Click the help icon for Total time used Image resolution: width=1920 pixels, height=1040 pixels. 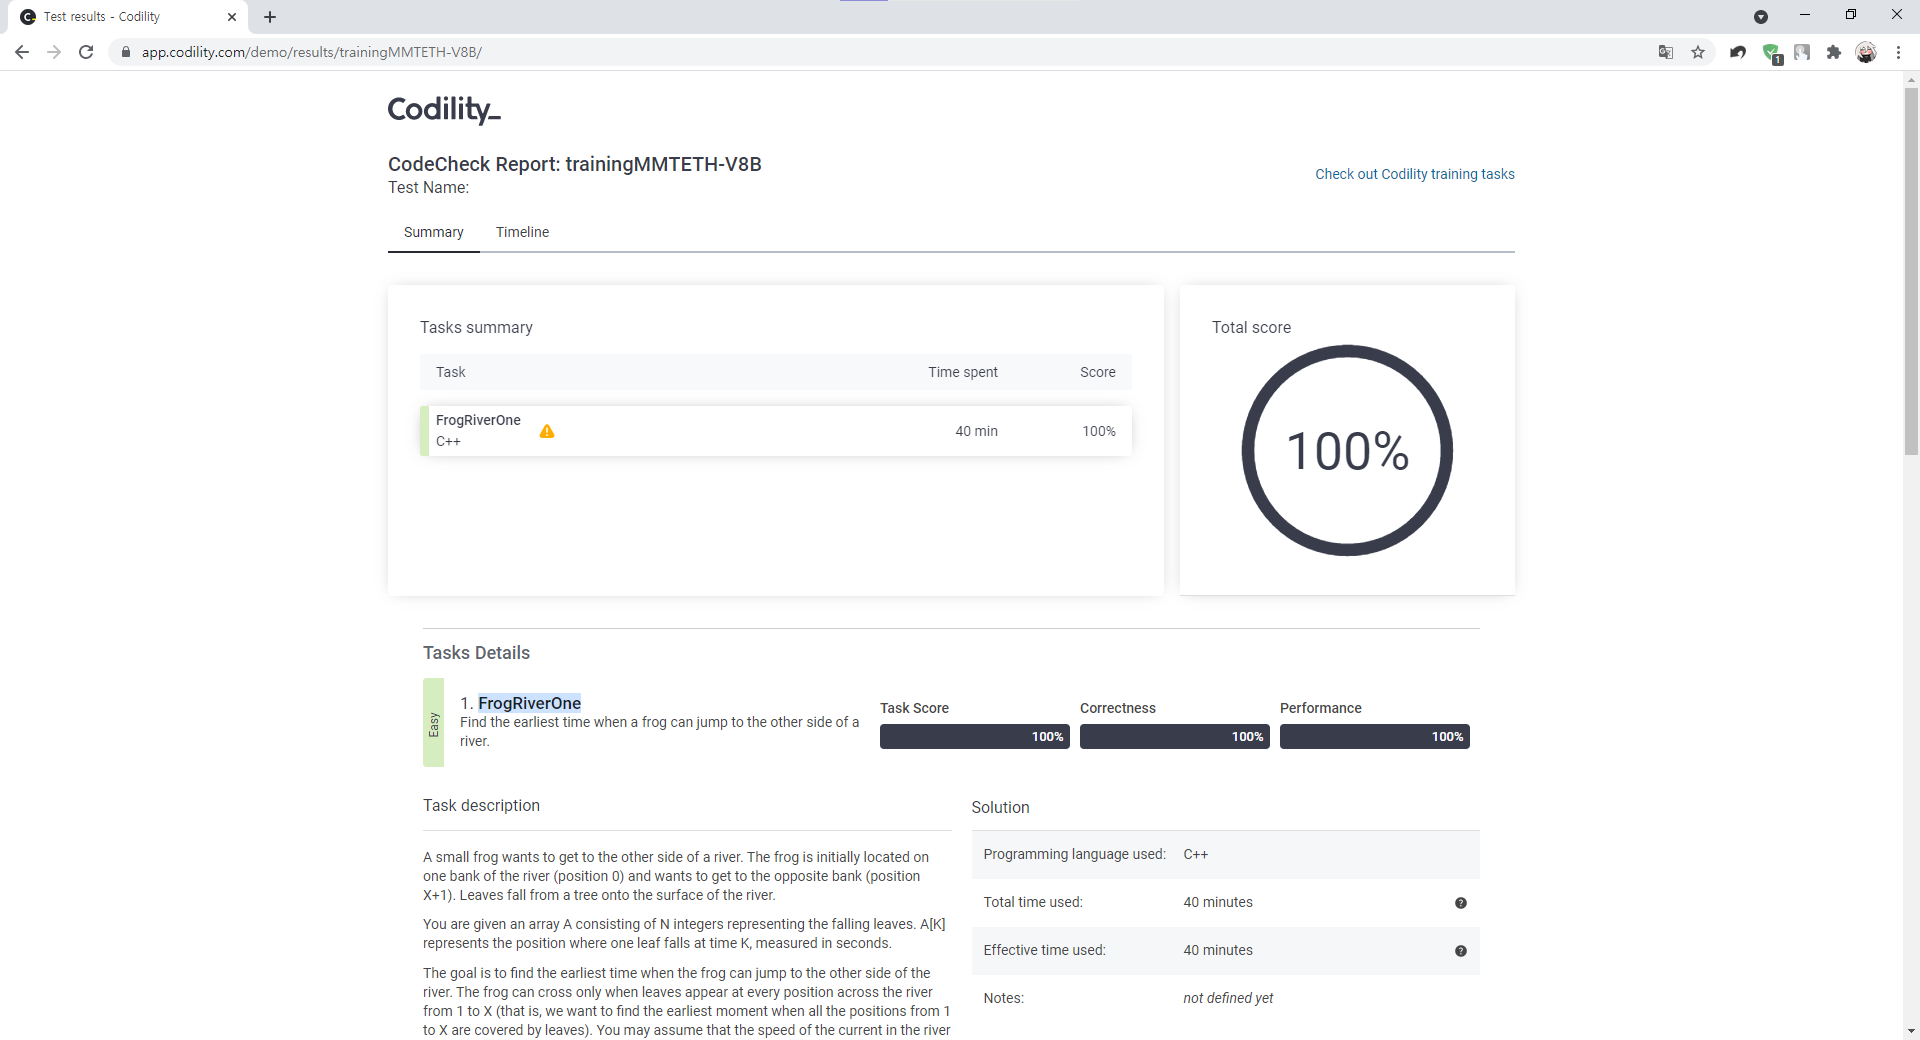[1461, 903]
